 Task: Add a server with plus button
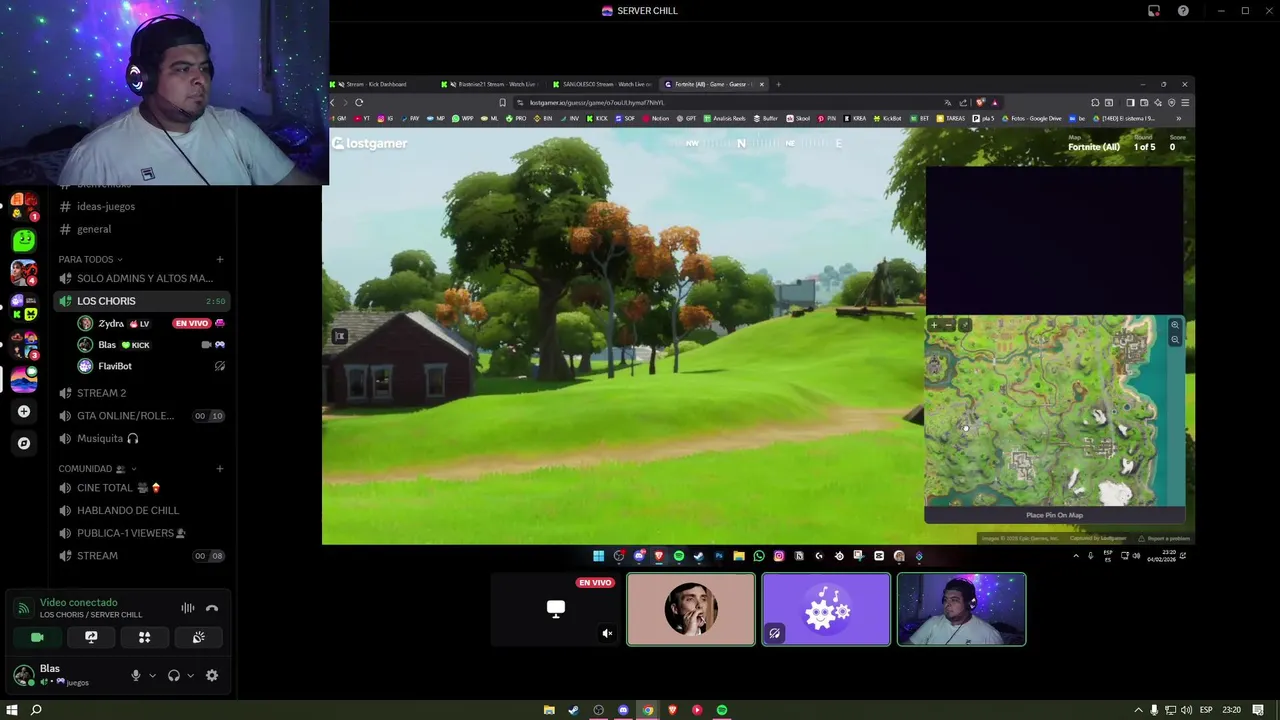click(24, 411)
